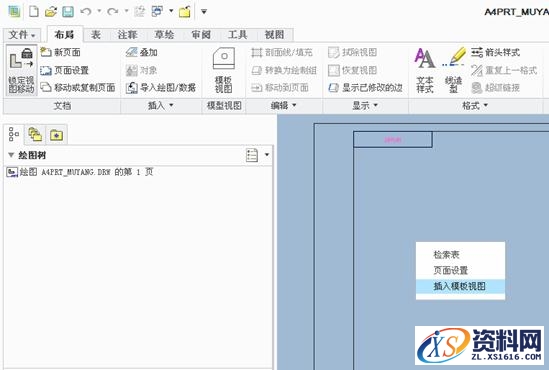This screenshot has height=370, width=549.
Task: Click the Save disk icon
Action: pyautogui.click(x=68, y=12)
